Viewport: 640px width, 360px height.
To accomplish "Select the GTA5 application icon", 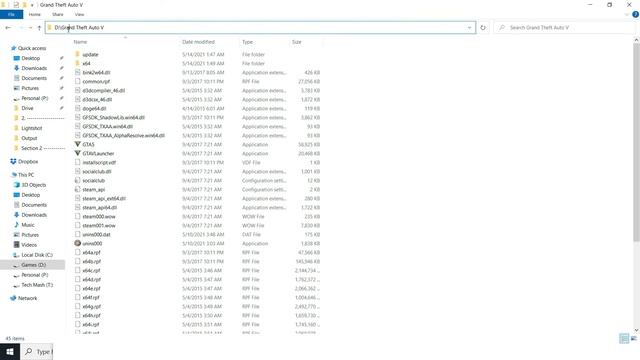I will pos(78,144).
